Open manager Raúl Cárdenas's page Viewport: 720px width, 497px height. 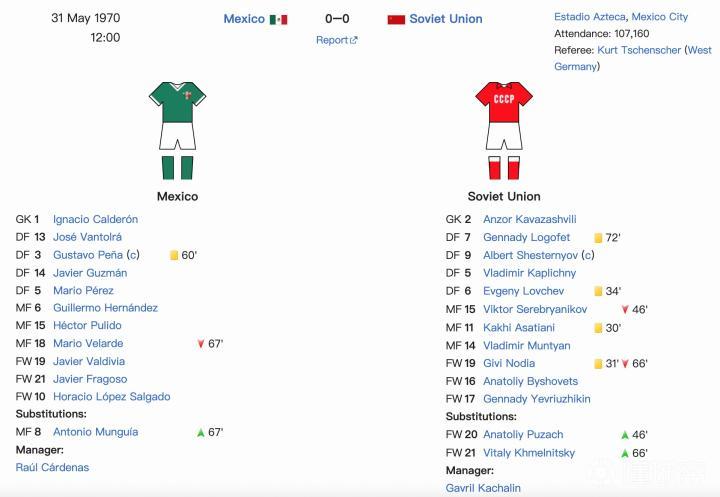(52, 467)
